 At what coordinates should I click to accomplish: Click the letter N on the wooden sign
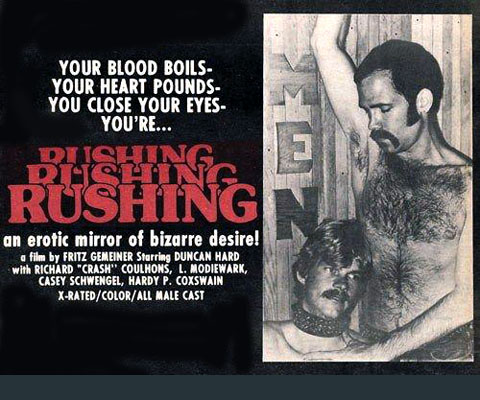click(x=296, y=212)
